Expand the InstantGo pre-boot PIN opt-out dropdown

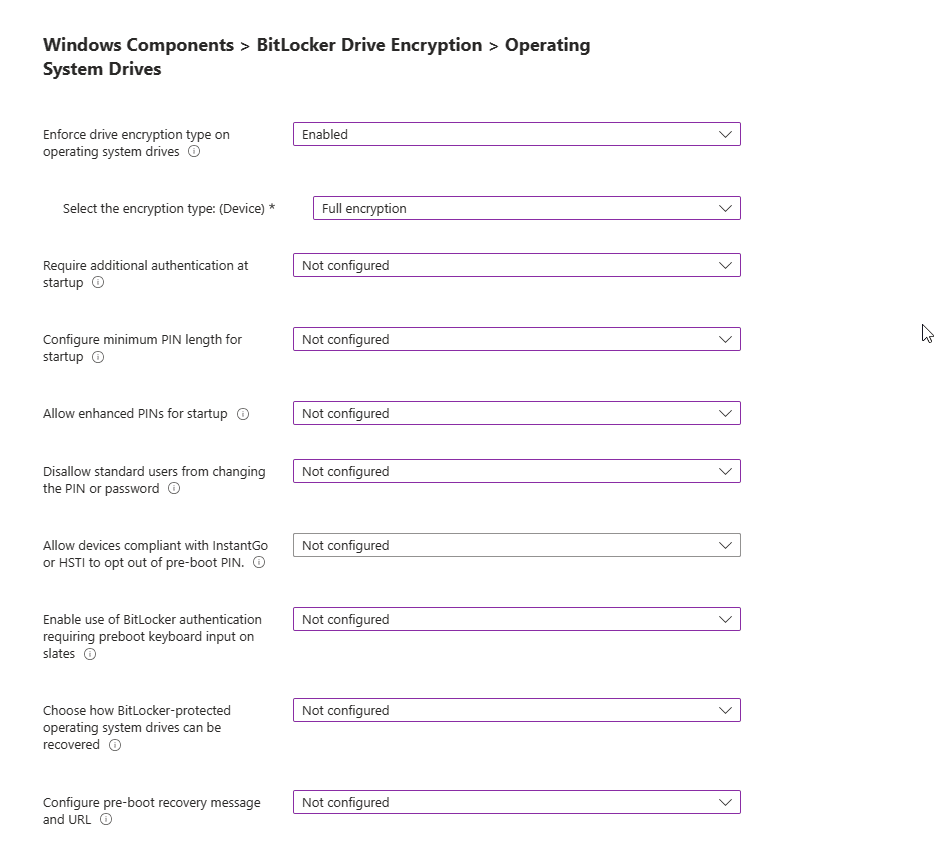point(516,545)
